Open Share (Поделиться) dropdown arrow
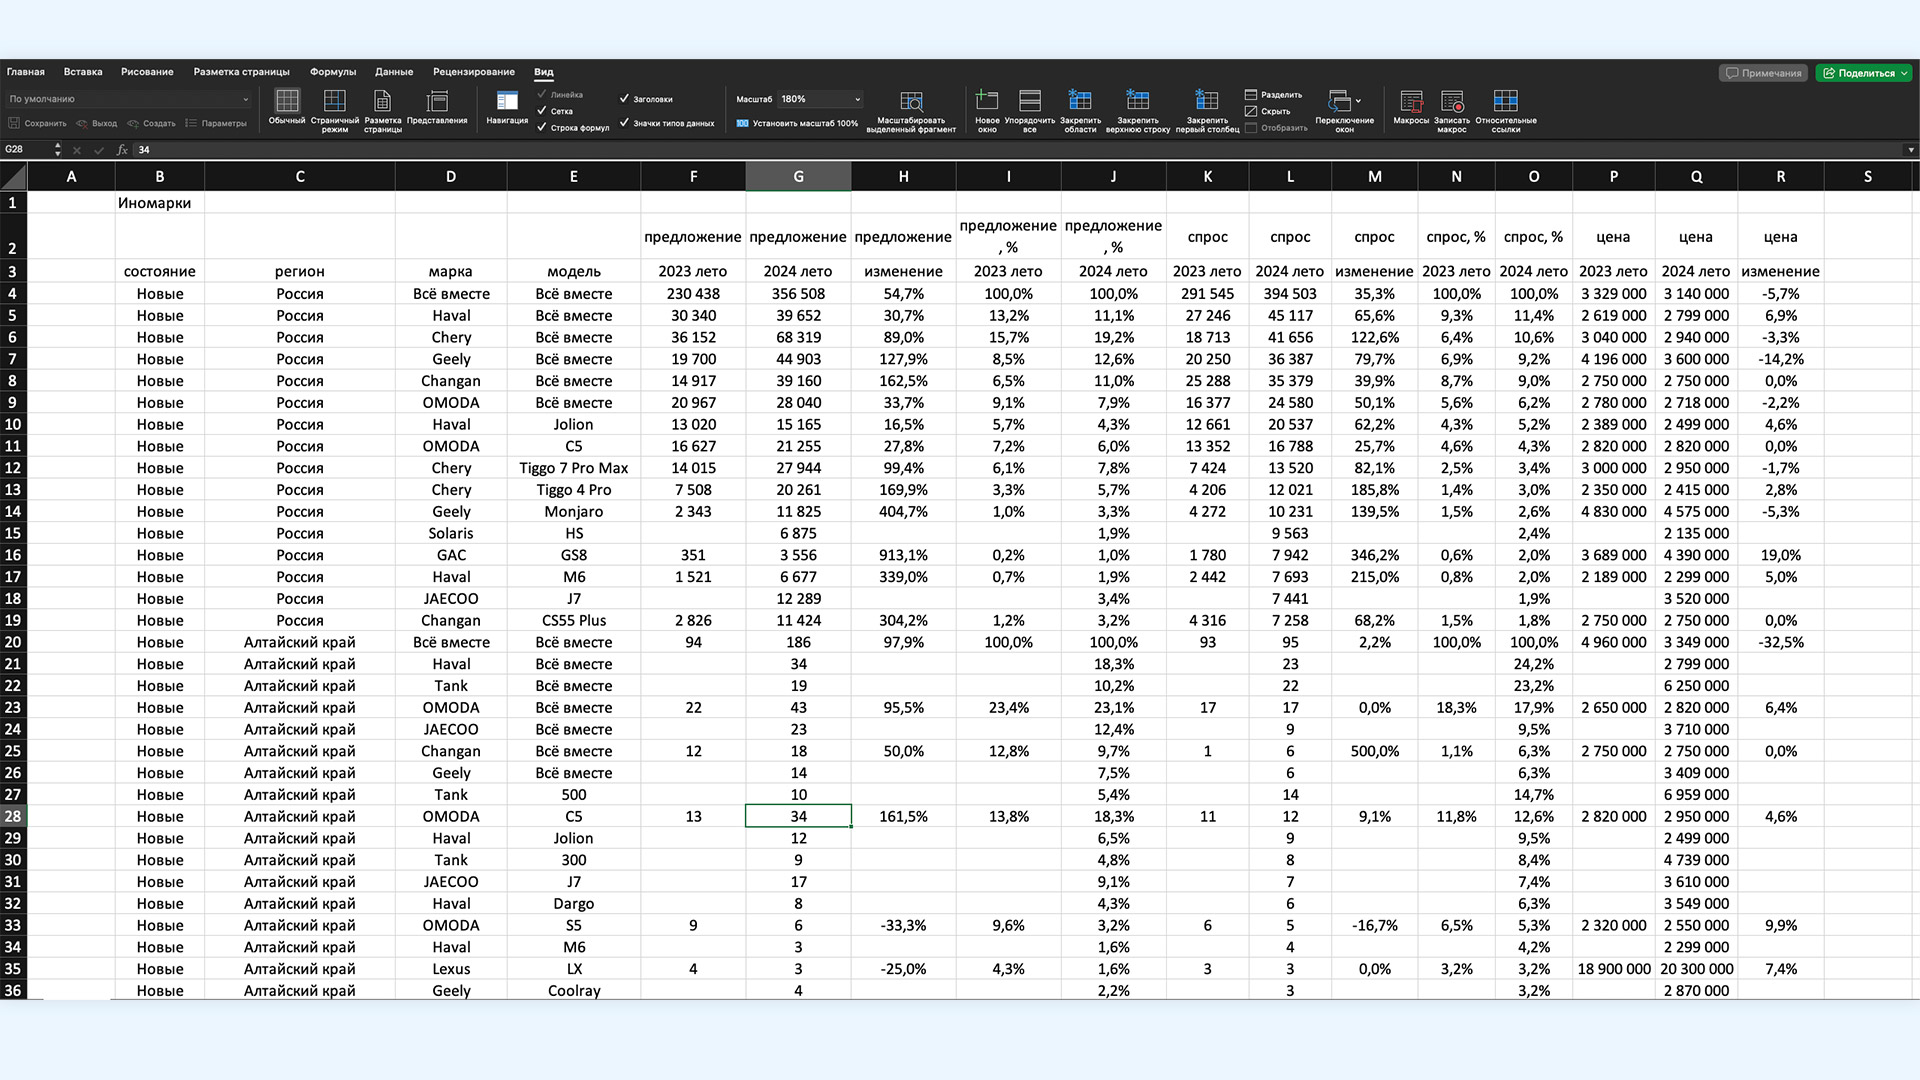Image resolution: width=1920 pixels, height=1080 pixels. pos(1904,73)
